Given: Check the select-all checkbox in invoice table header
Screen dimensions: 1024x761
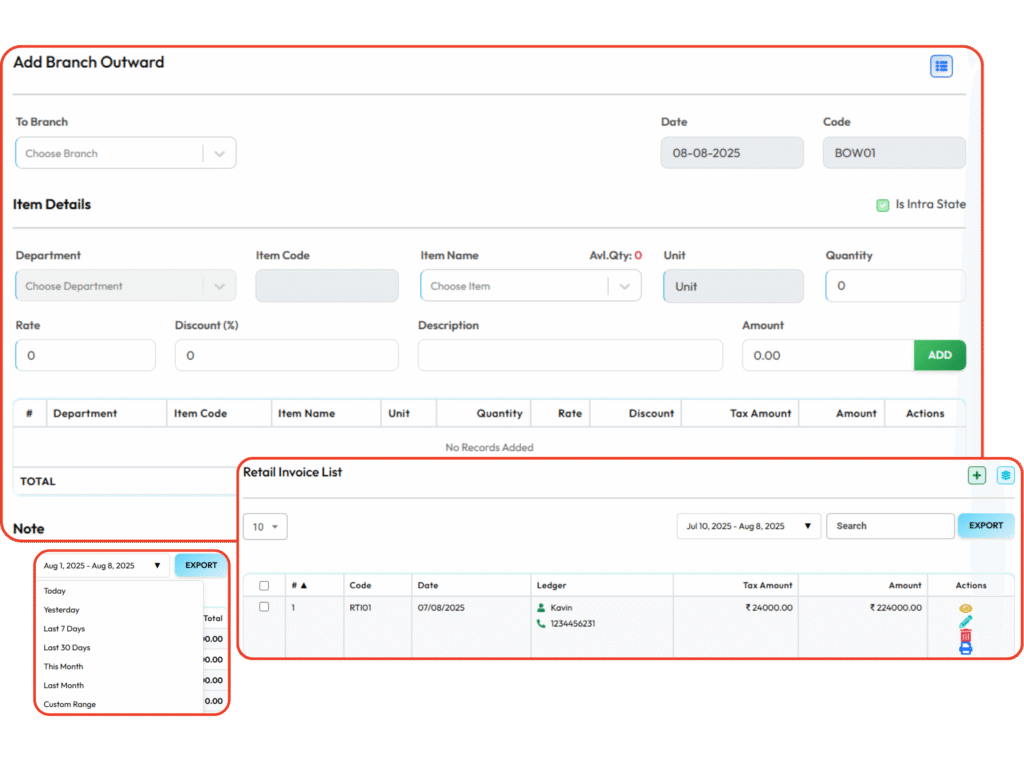Looking at the screenshot, I should [x=264, y=586].
